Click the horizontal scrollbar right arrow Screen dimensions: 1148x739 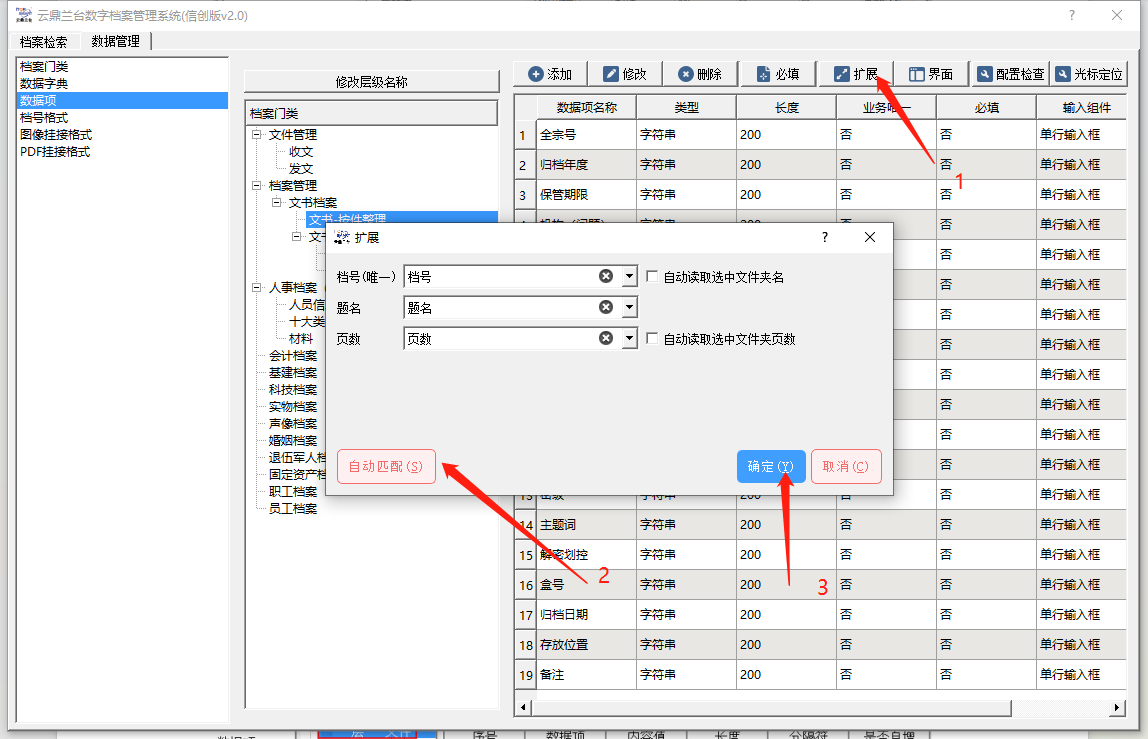click(1117, 707)
